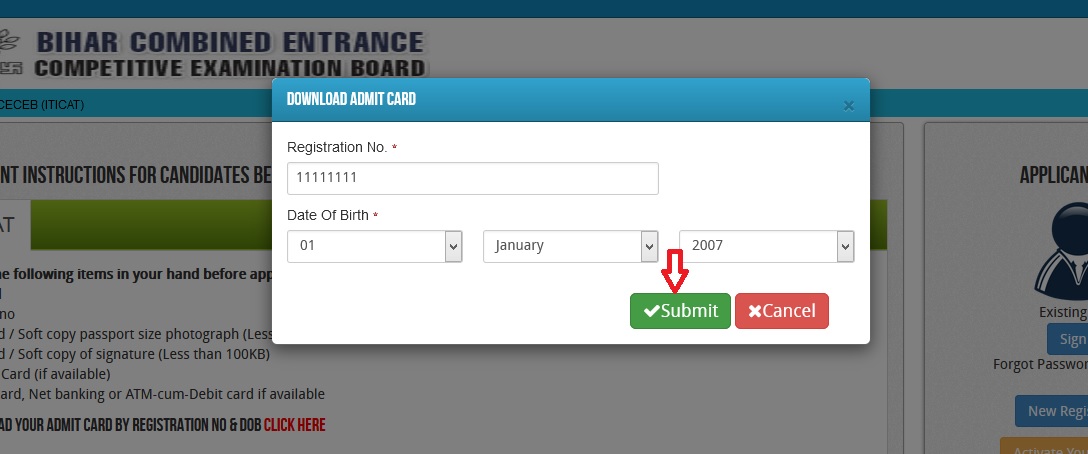Viewport: 1088px width, 454px height.
Task: Click the checkmark icon on Submit
Action: pos(652,312)
